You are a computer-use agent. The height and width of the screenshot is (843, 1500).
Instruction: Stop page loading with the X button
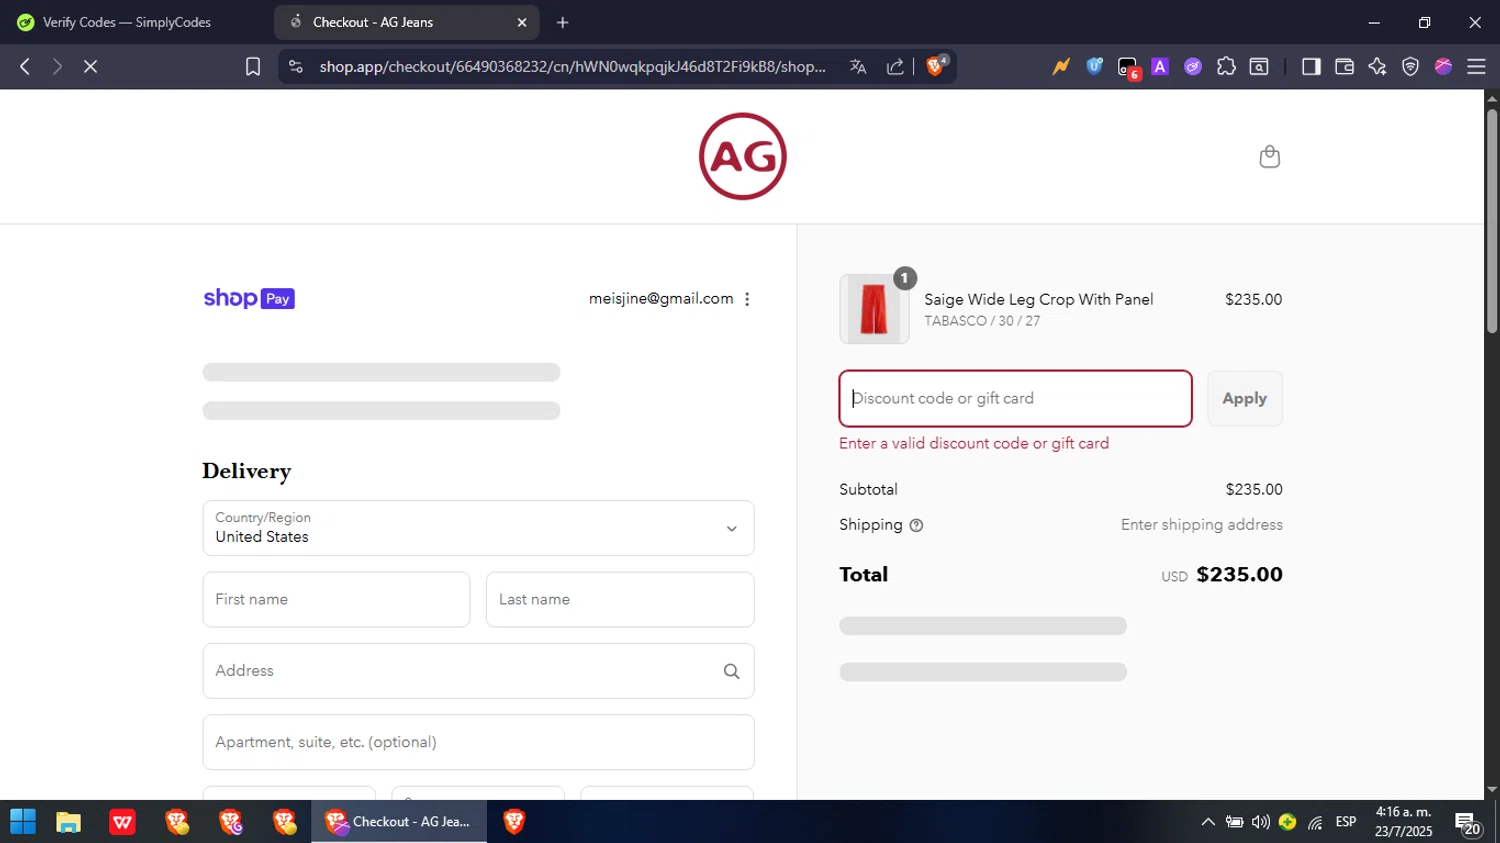[x=90, y=66]
